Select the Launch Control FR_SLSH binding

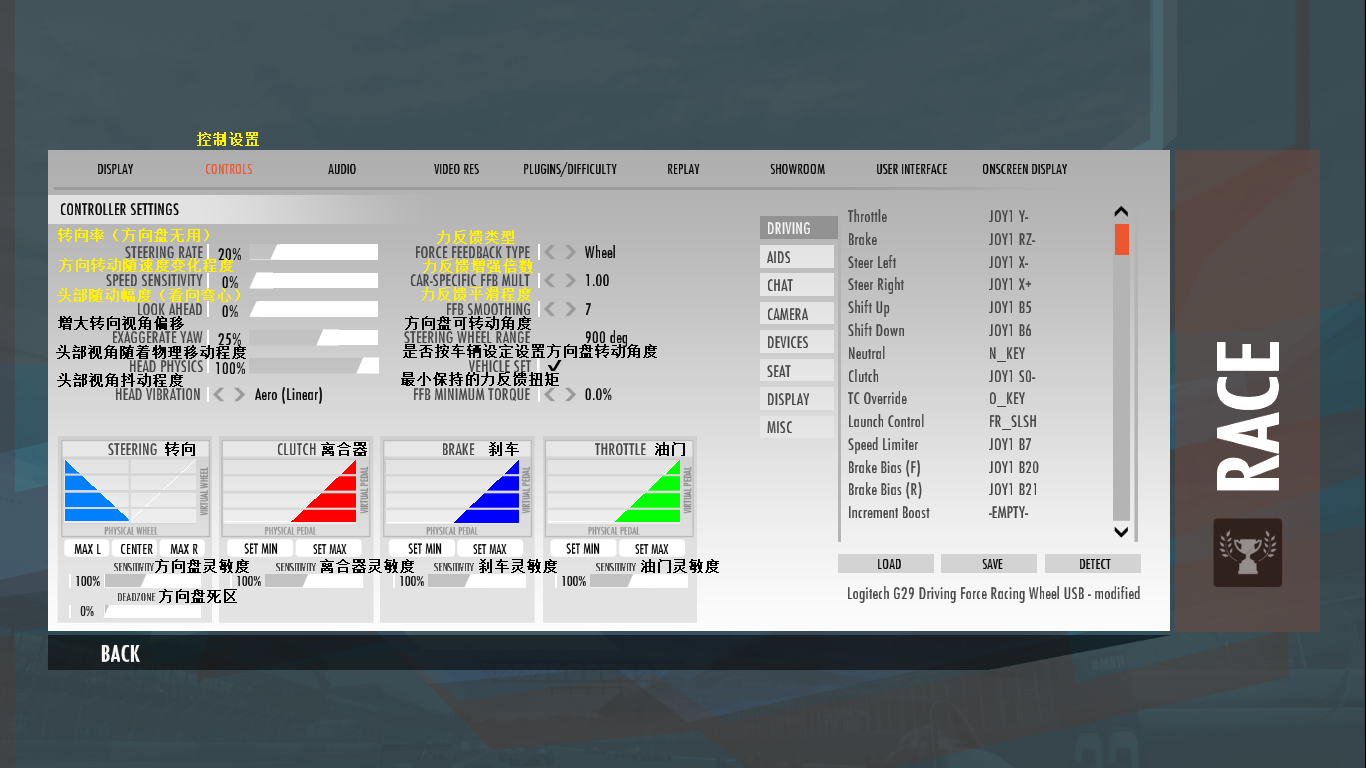point(1013,422)
